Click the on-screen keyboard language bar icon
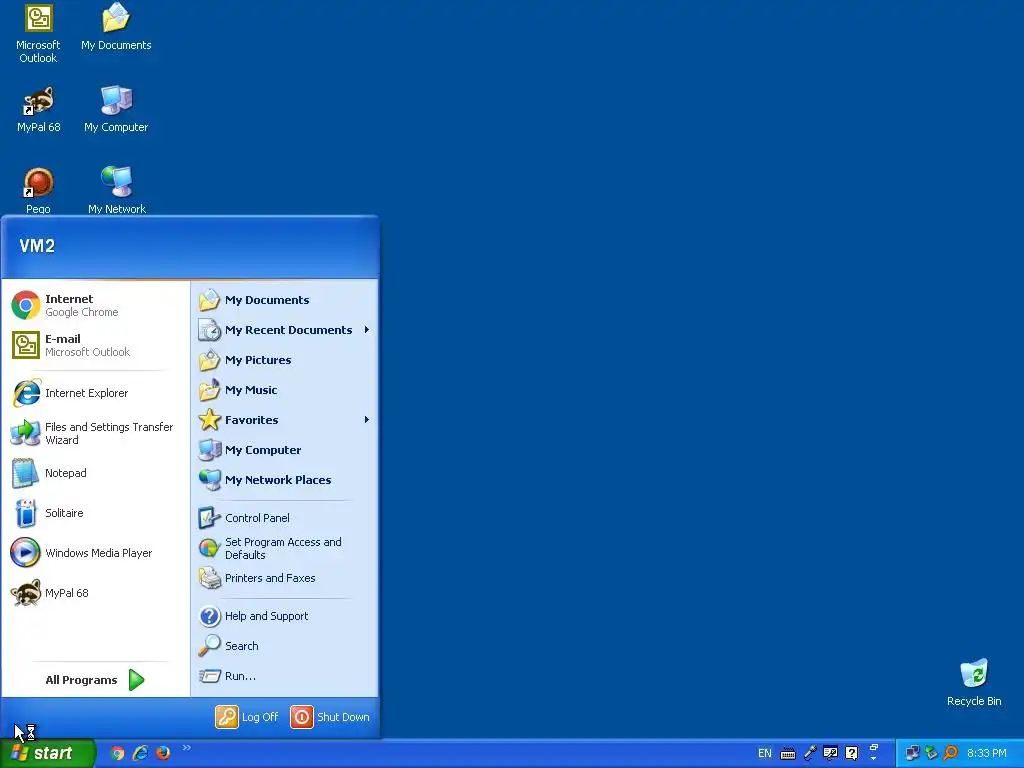 pyautogui.click(x=788, y=754)
